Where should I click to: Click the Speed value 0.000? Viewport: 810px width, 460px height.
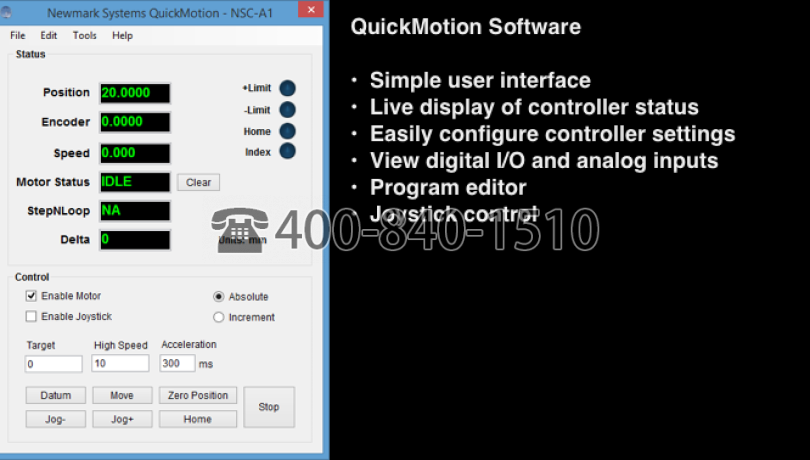[135, 154]
